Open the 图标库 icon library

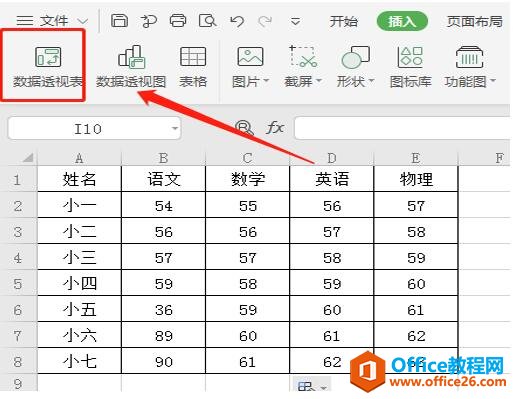[x=411, y=67]
